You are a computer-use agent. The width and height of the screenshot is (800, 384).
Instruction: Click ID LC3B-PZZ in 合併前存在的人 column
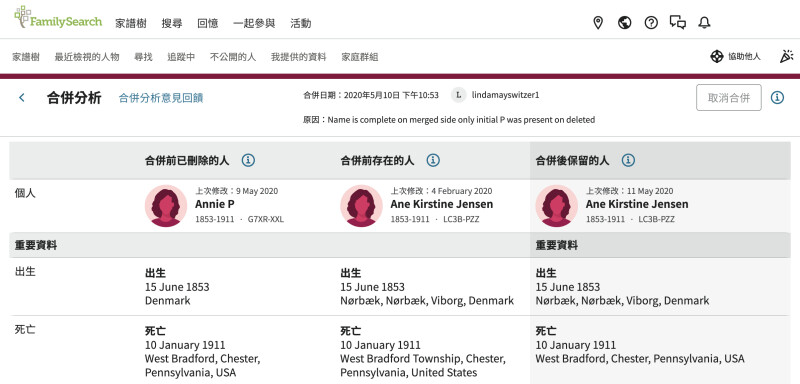click(461, 219)
